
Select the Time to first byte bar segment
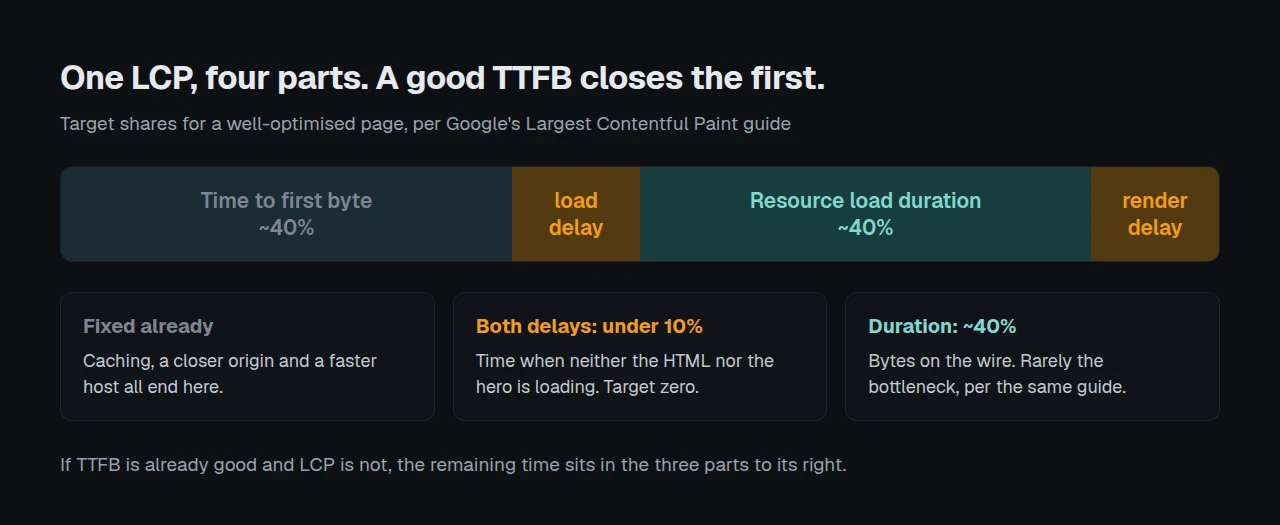(x=286, y=214)
